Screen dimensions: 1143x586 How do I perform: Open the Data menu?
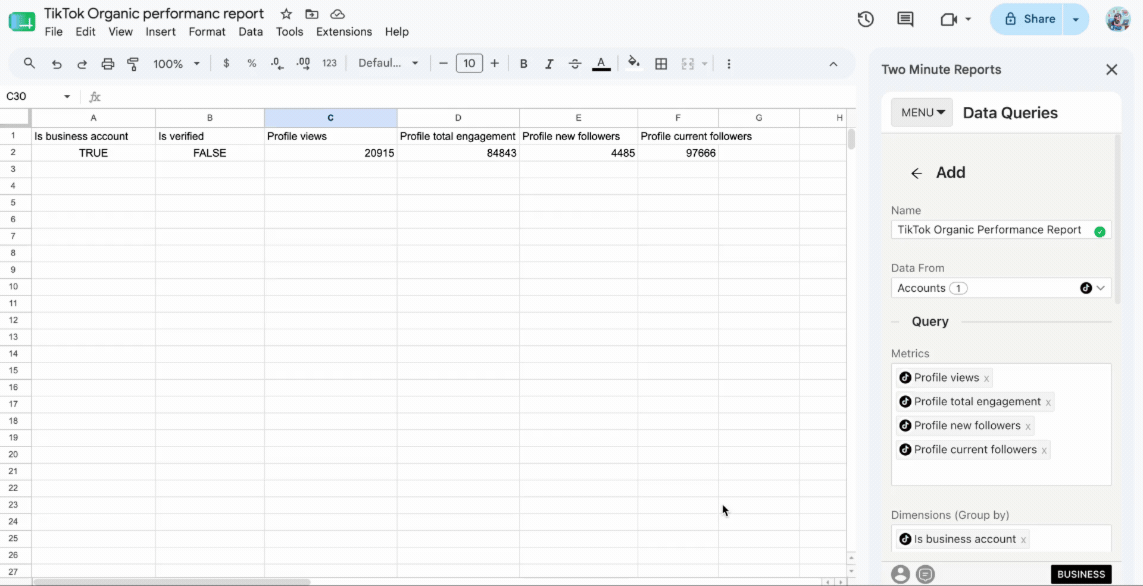coord(251,32)
